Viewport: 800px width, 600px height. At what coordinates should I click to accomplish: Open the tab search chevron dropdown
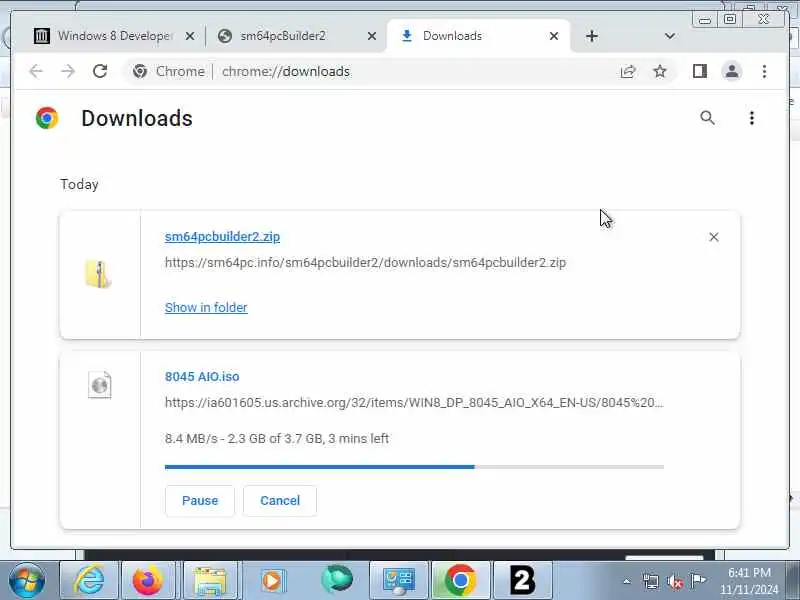click(670, 36)
